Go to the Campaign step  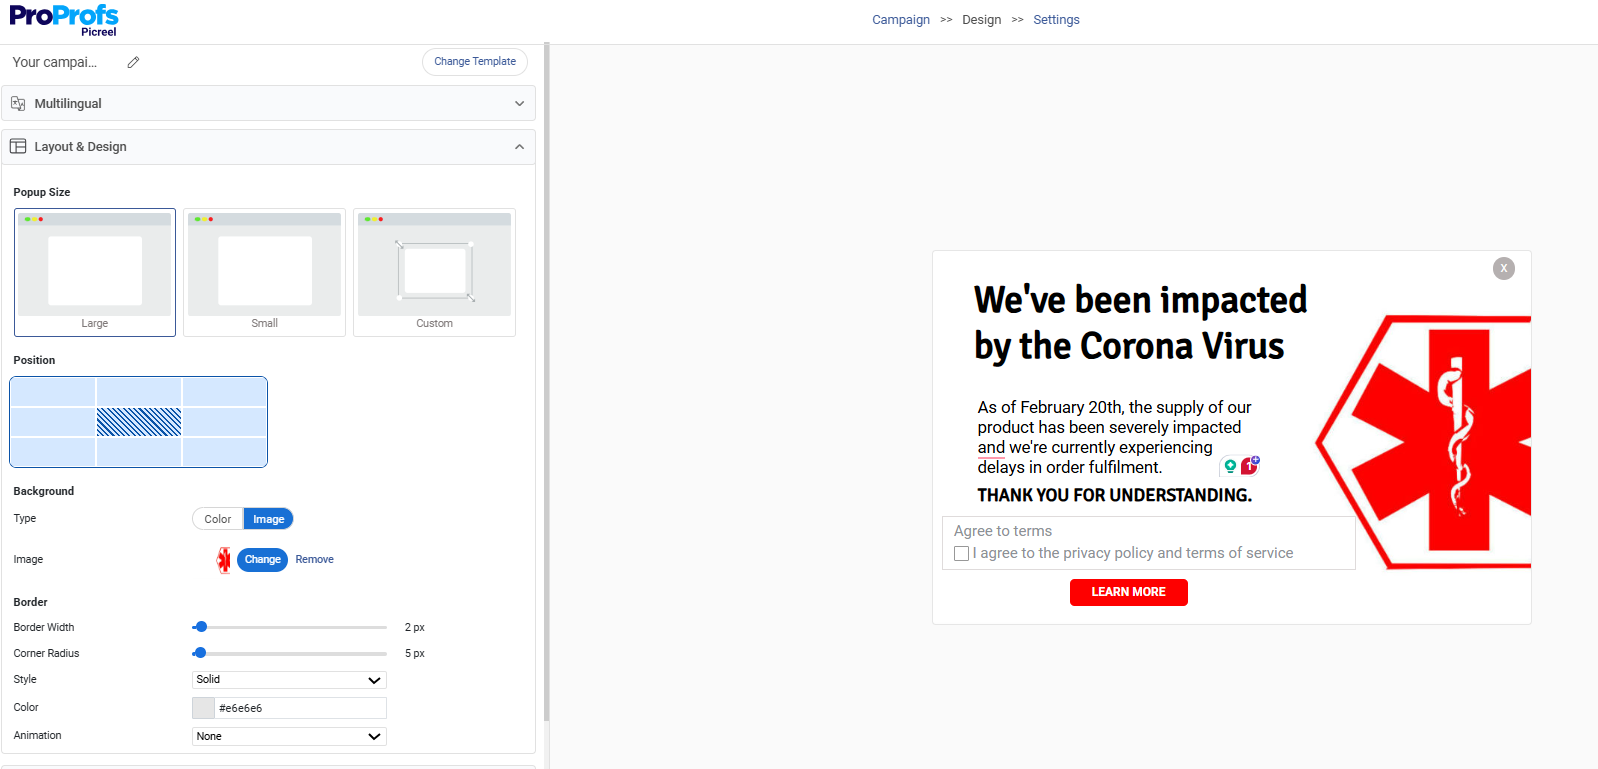(900, 19)
